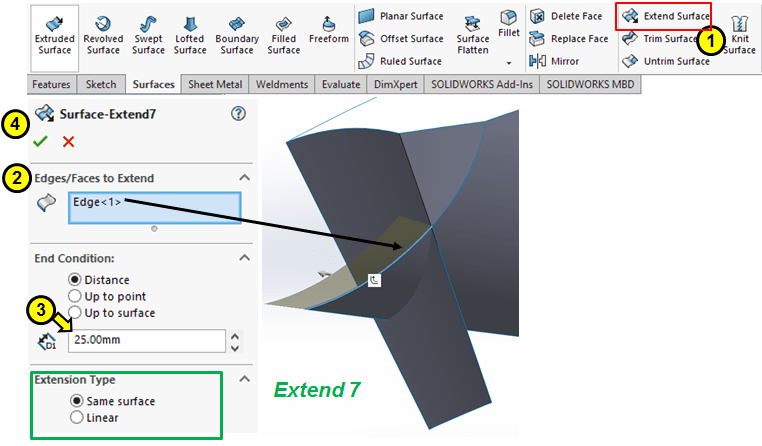762x446 pixels.
Task: Pick the Filled Surface tool
Action: 284,24
